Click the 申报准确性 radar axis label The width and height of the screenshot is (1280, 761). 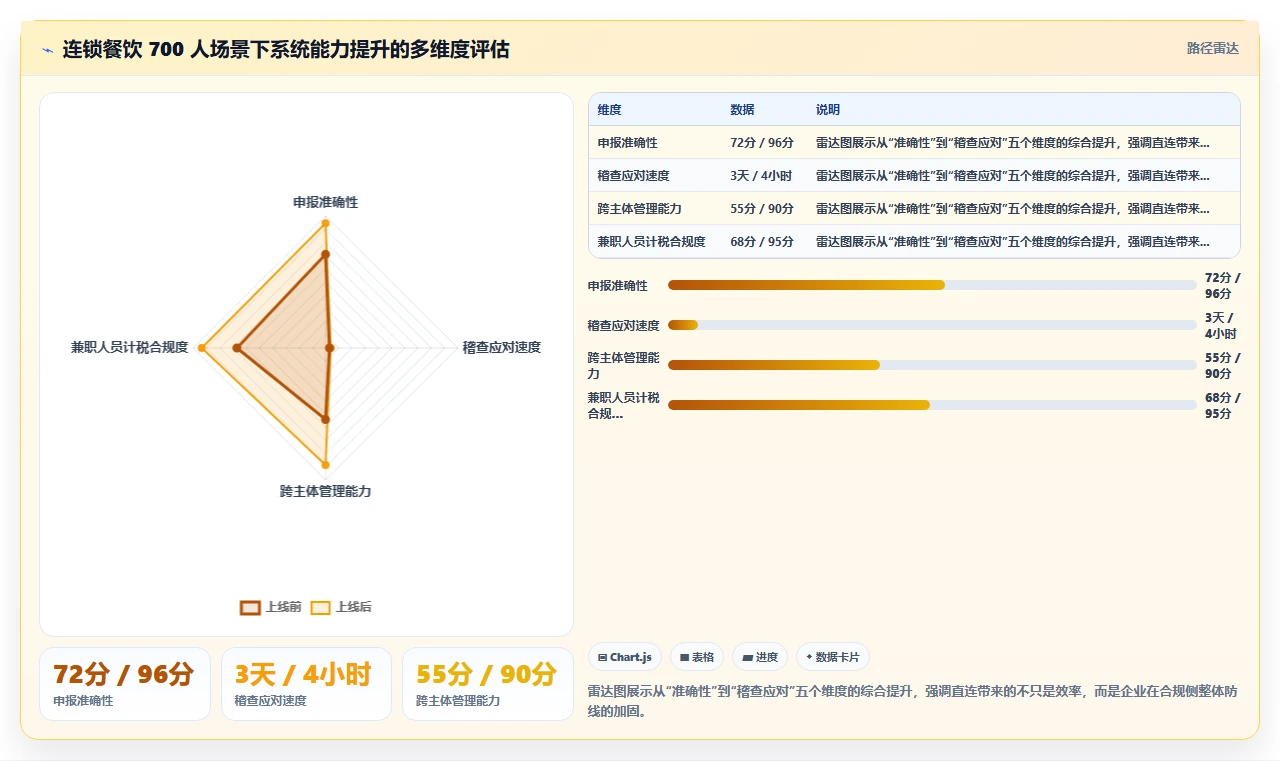[325, 202]
